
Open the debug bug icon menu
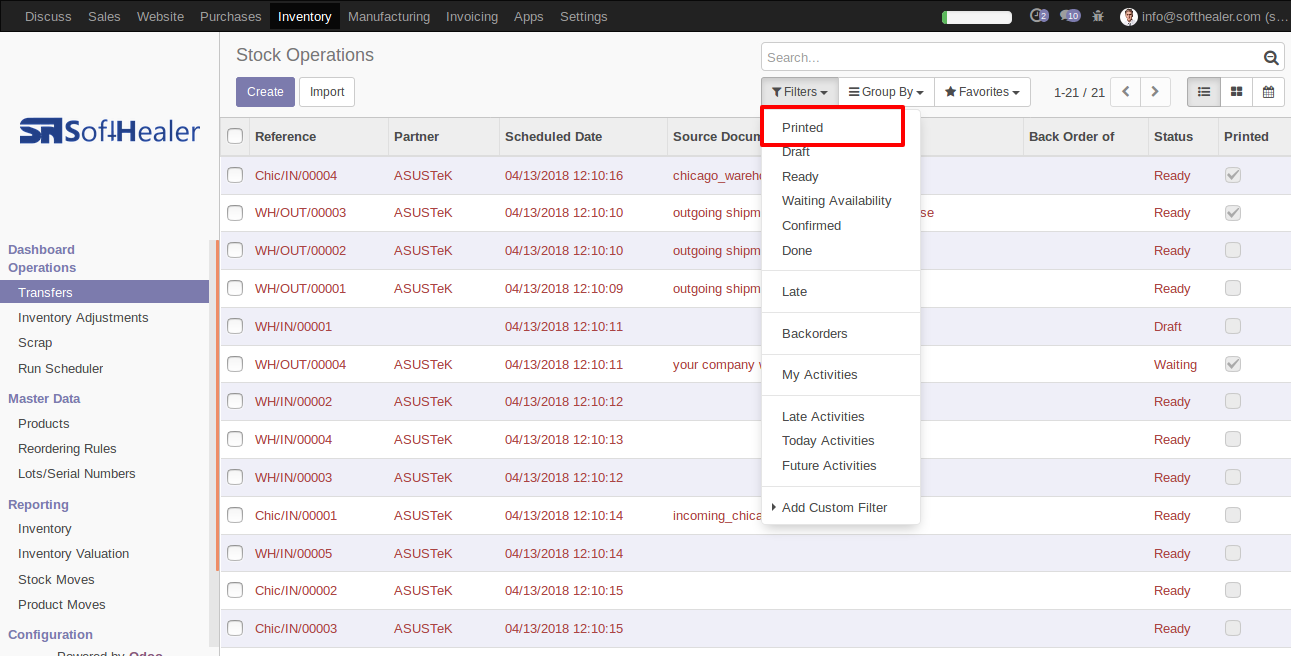pos(1099,16)
